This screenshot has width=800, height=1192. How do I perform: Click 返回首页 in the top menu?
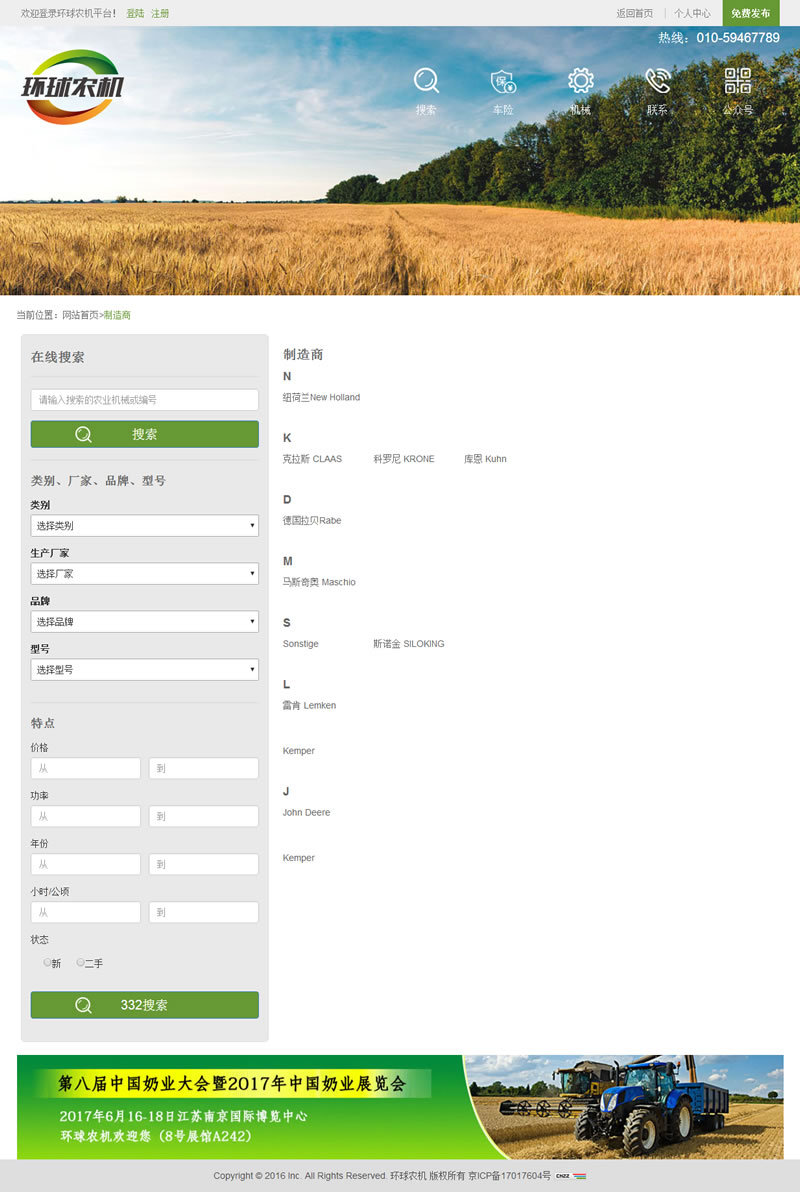click(x=634, y=14)
